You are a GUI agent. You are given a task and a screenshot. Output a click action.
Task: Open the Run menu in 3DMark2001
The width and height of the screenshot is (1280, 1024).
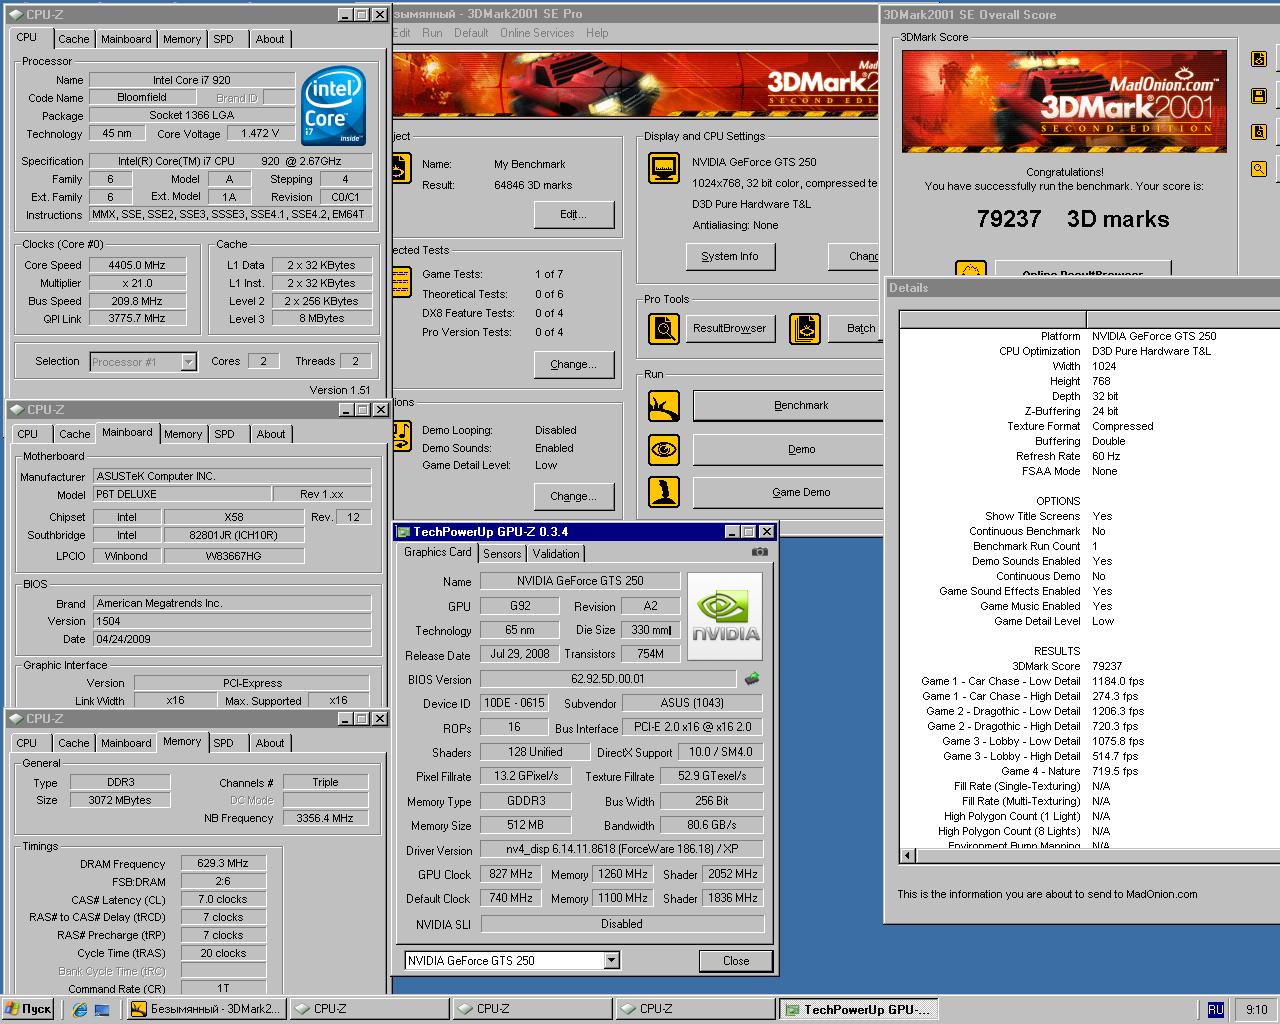(x=432, y=33)
